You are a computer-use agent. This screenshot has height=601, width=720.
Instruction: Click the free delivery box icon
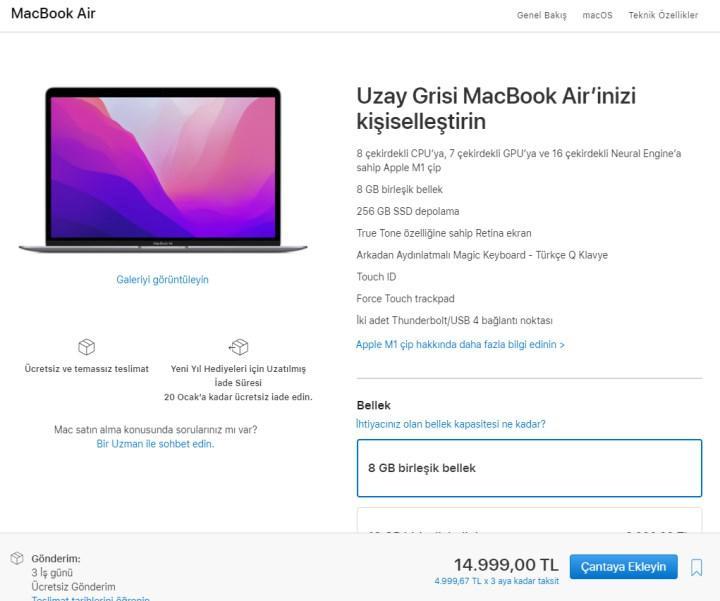(86, 347)
